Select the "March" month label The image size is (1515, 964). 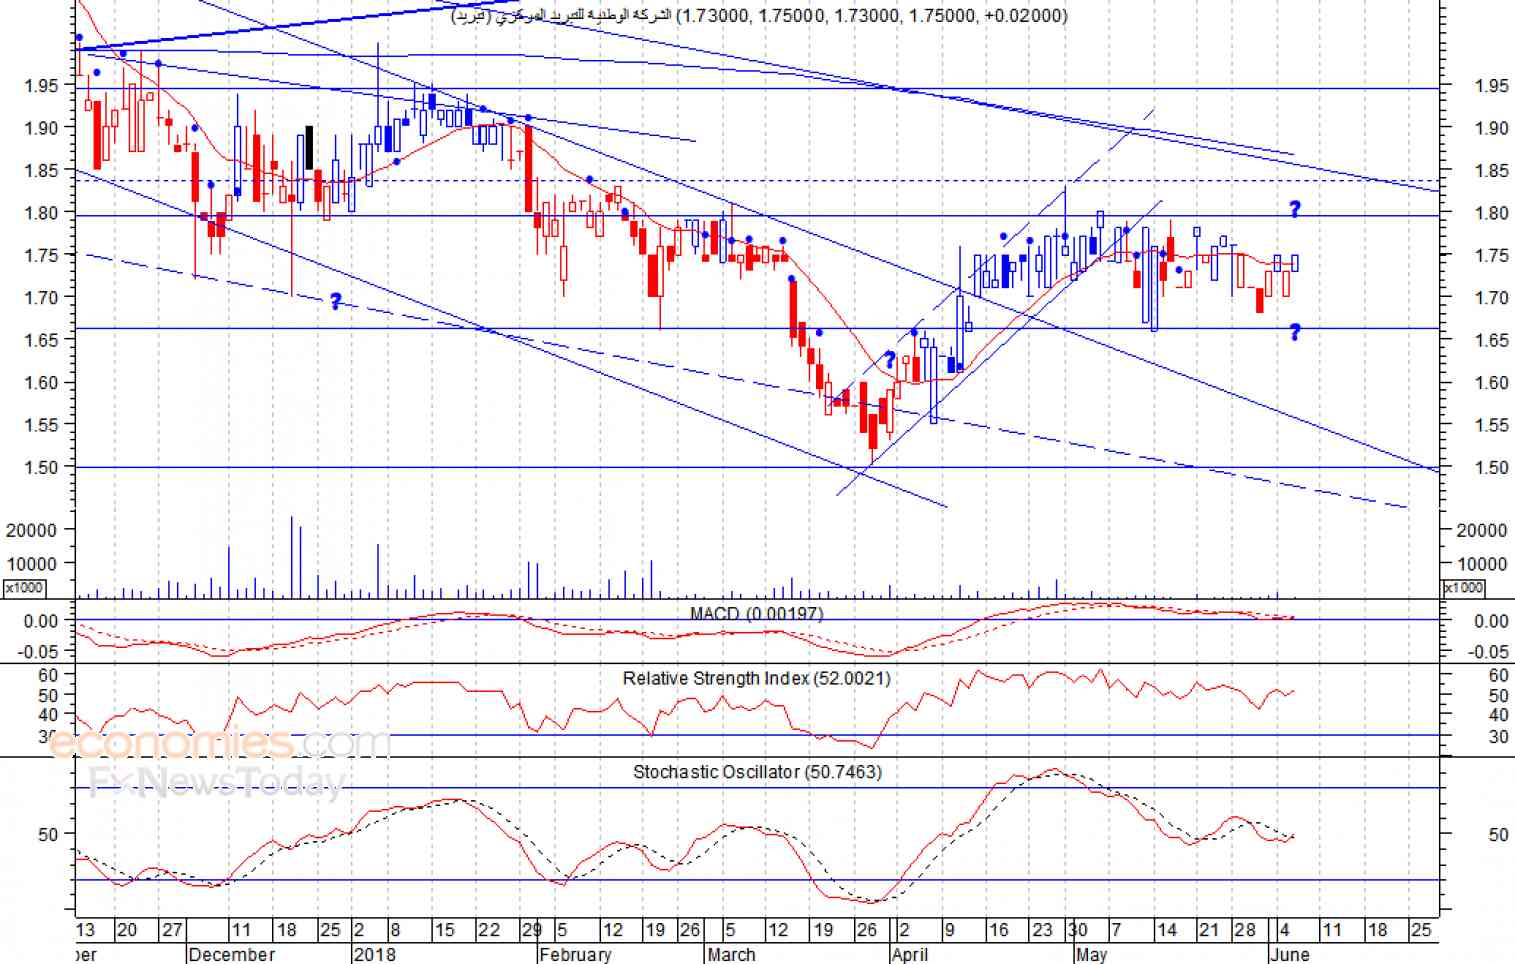(731, 954)
